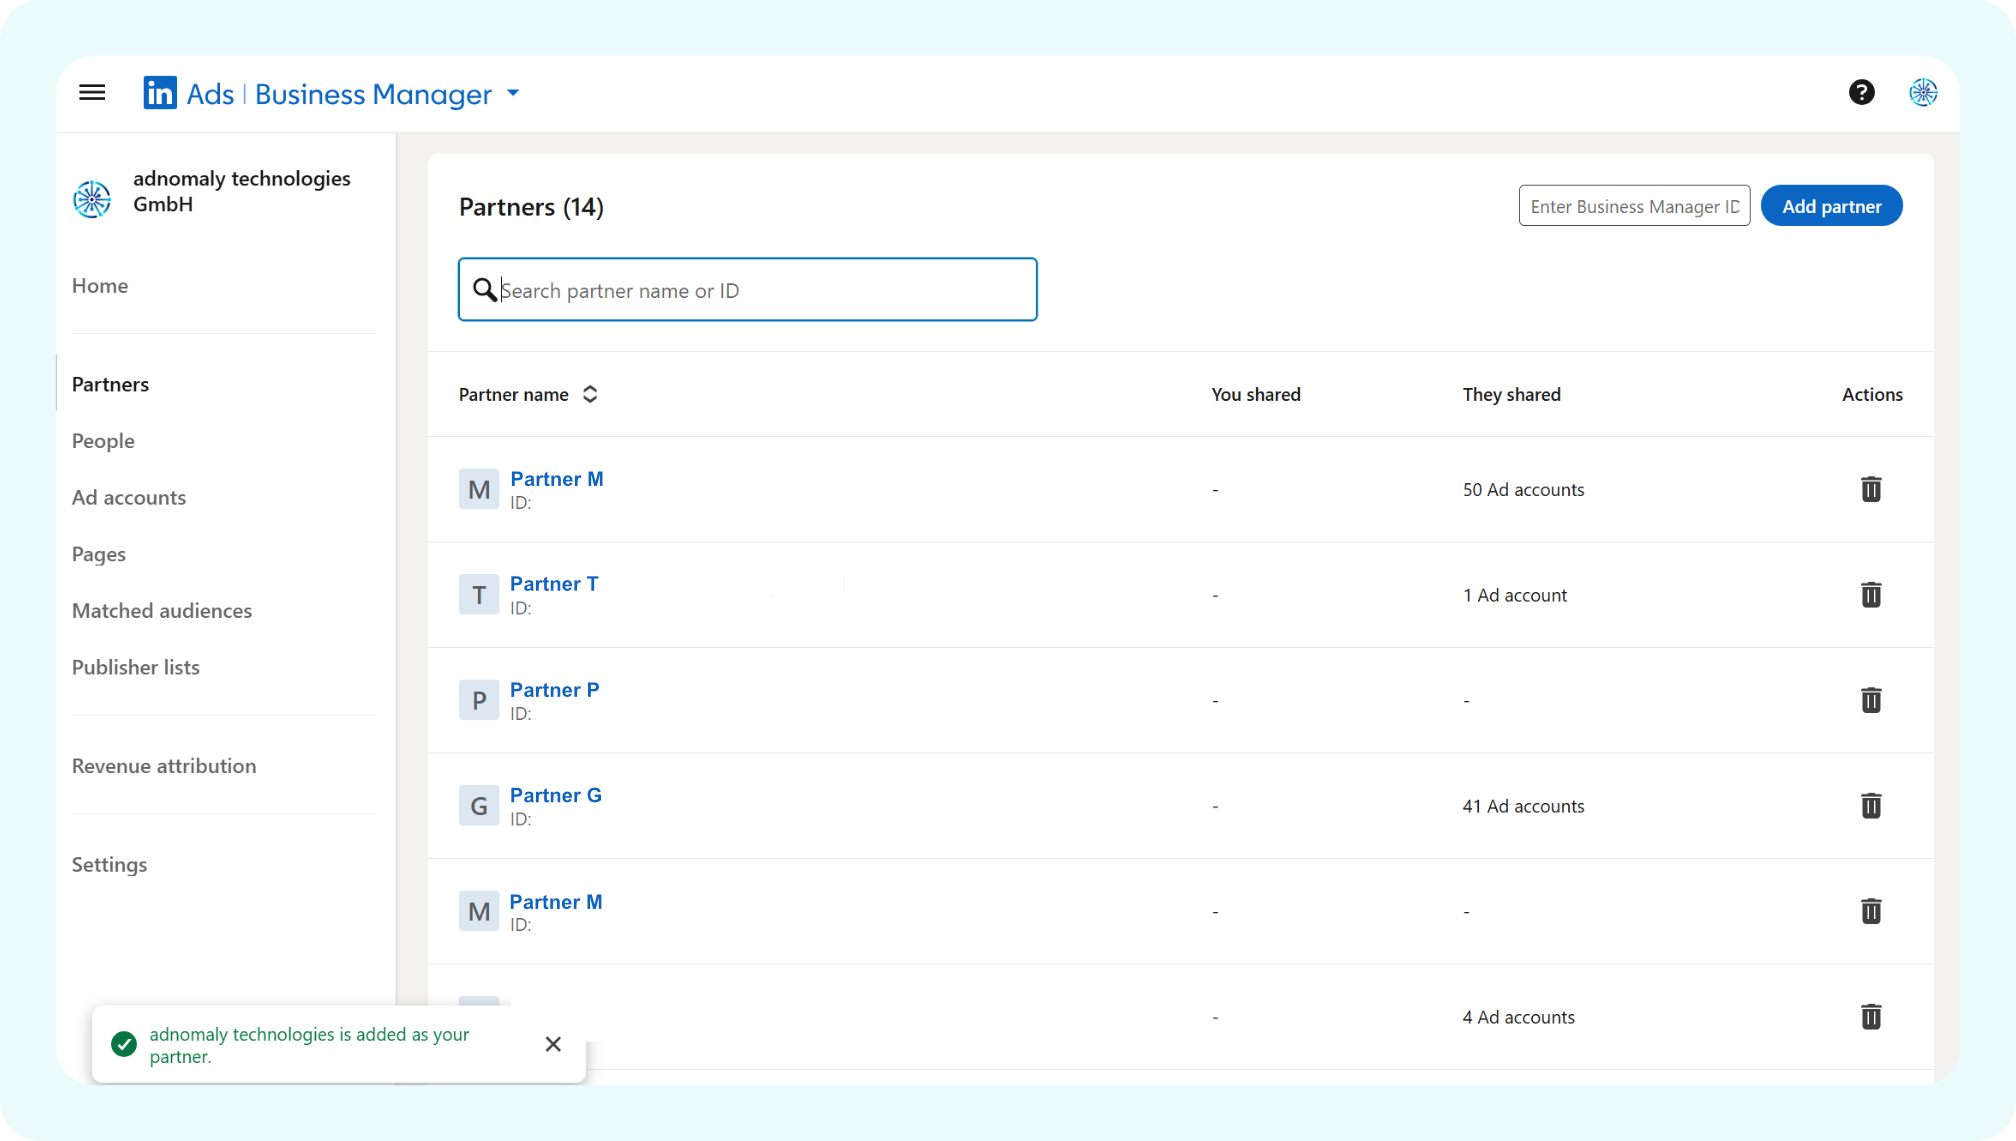This screenshot has height=1141, width=2016.
Task: Remove Partner P using trash icon
Action: (1870, 700)
